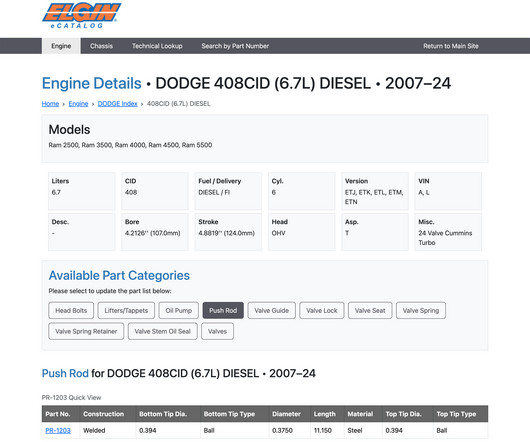Select the Oil Pump category
The image size is (530, 442).
click(x=178, y=310)
